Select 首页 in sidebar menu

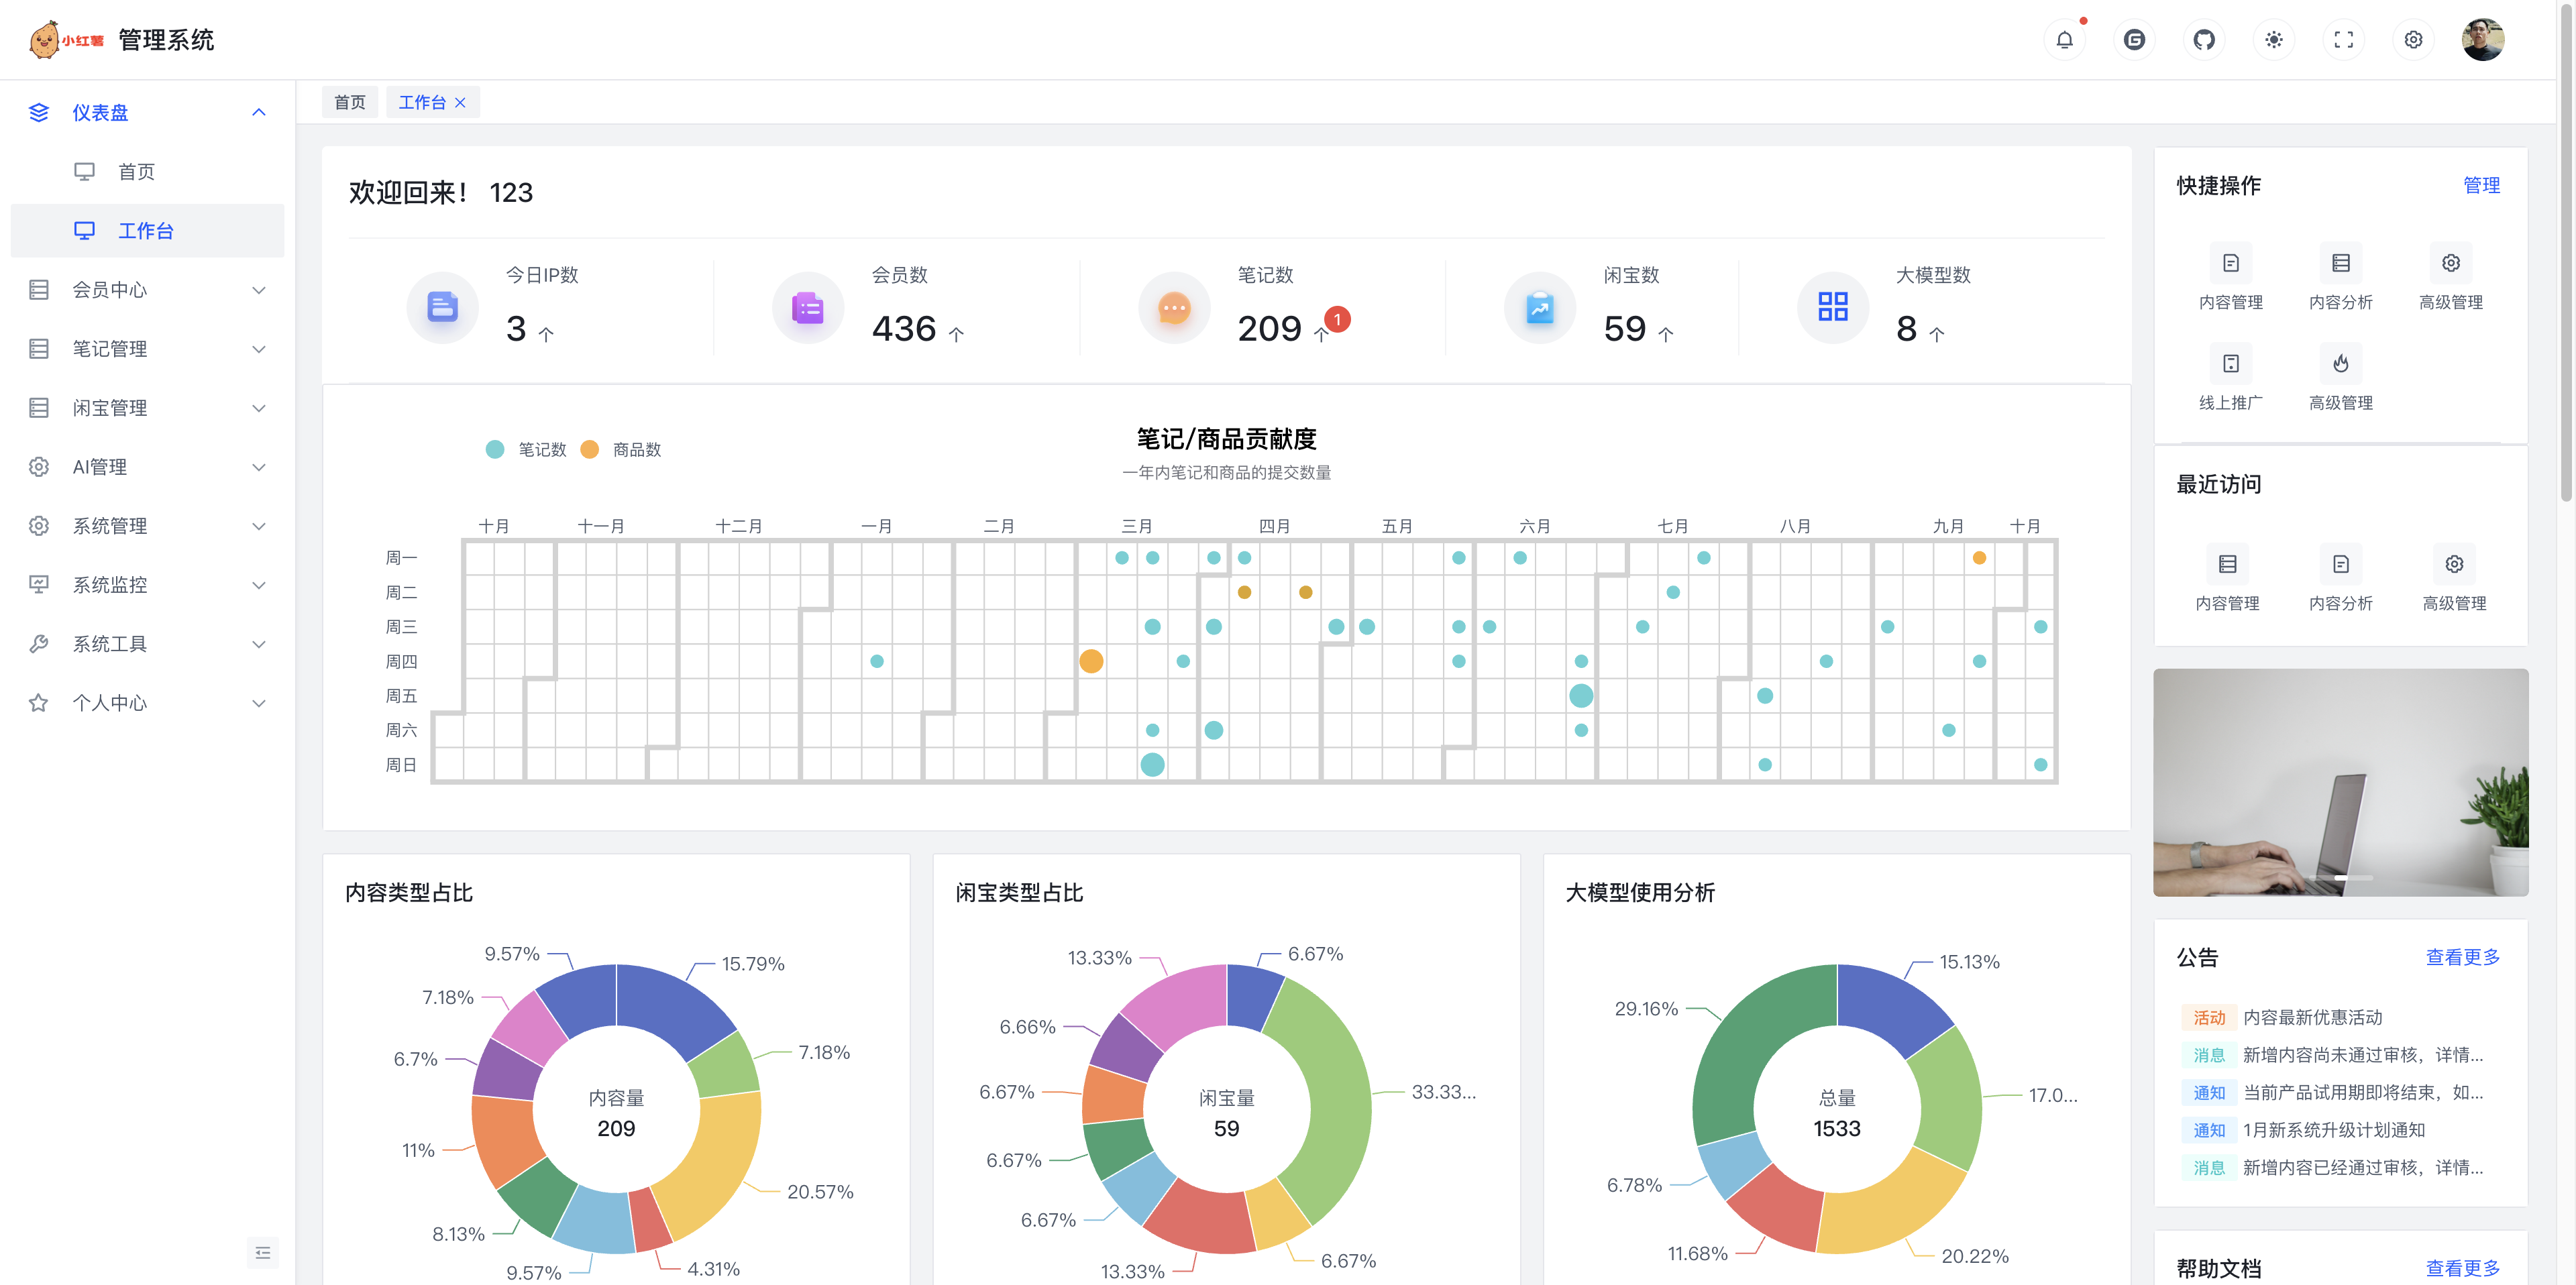pyautogui.click(x=137, y=172)
